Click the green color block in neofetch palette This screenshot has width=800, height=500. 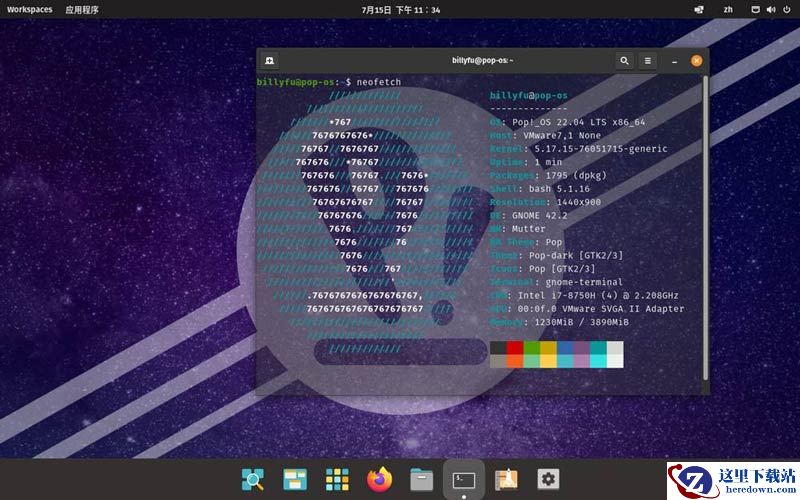[x=532, y=348]
